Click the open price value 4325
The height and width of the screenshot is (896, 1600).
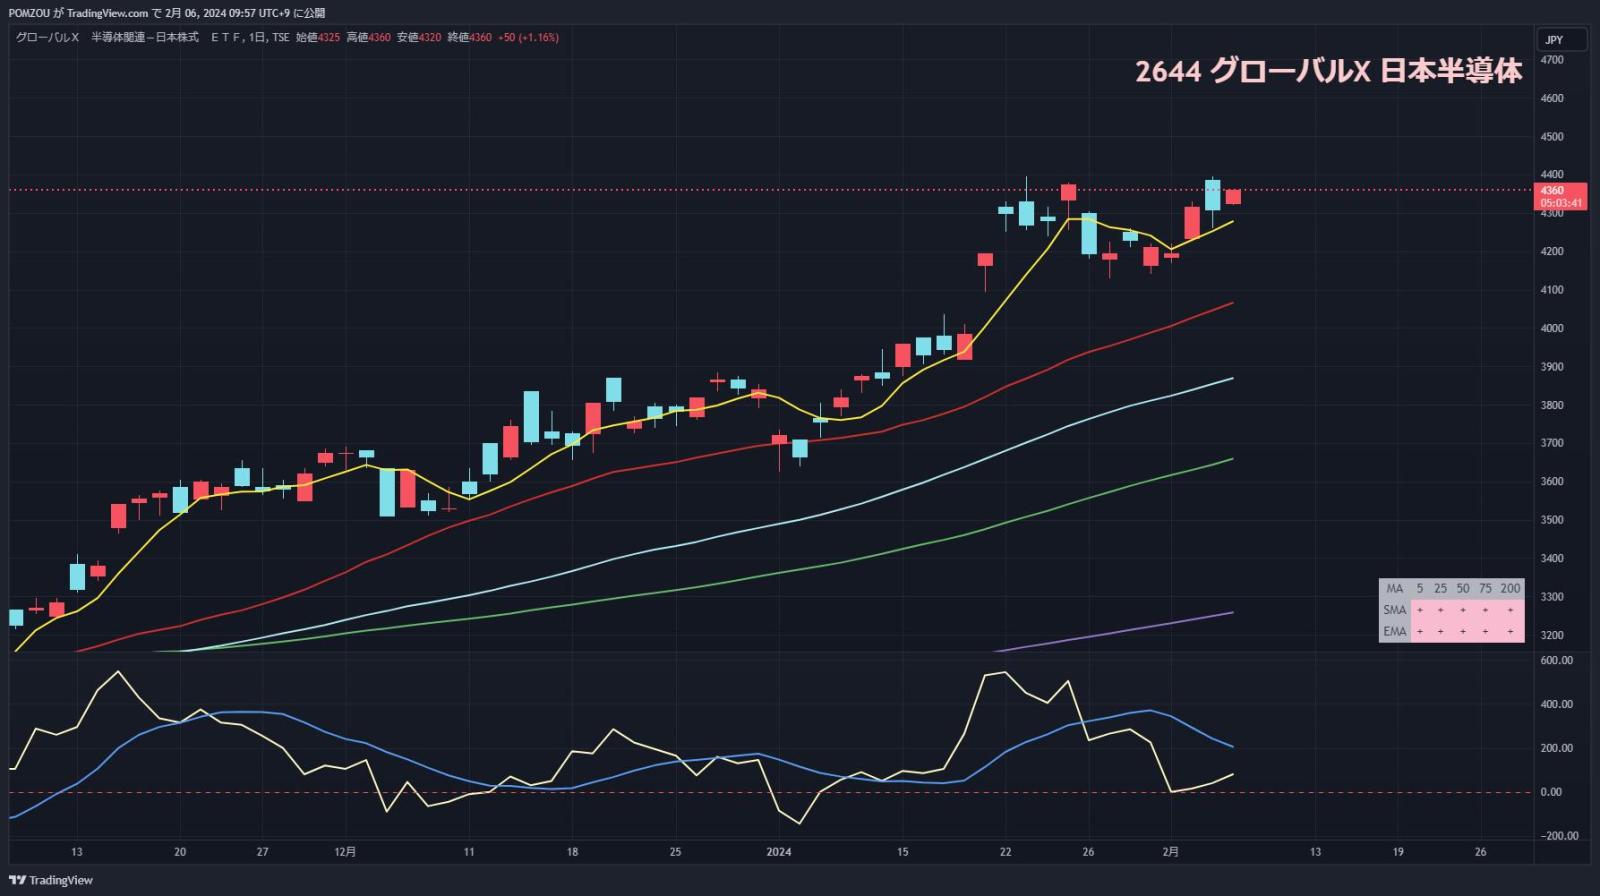pyautogui.click(x=329, y=37)
